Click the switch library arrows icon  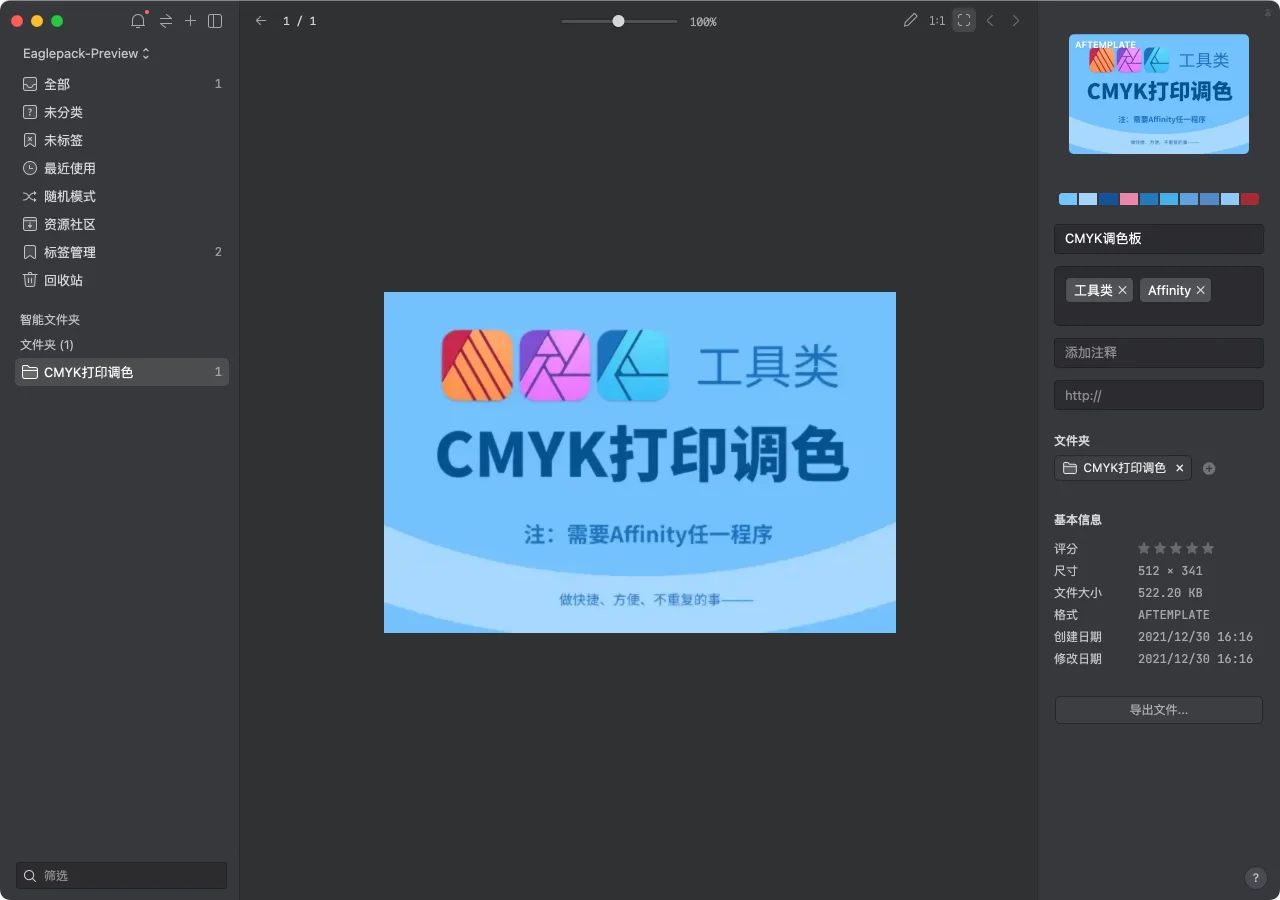[x=166, y=21]
